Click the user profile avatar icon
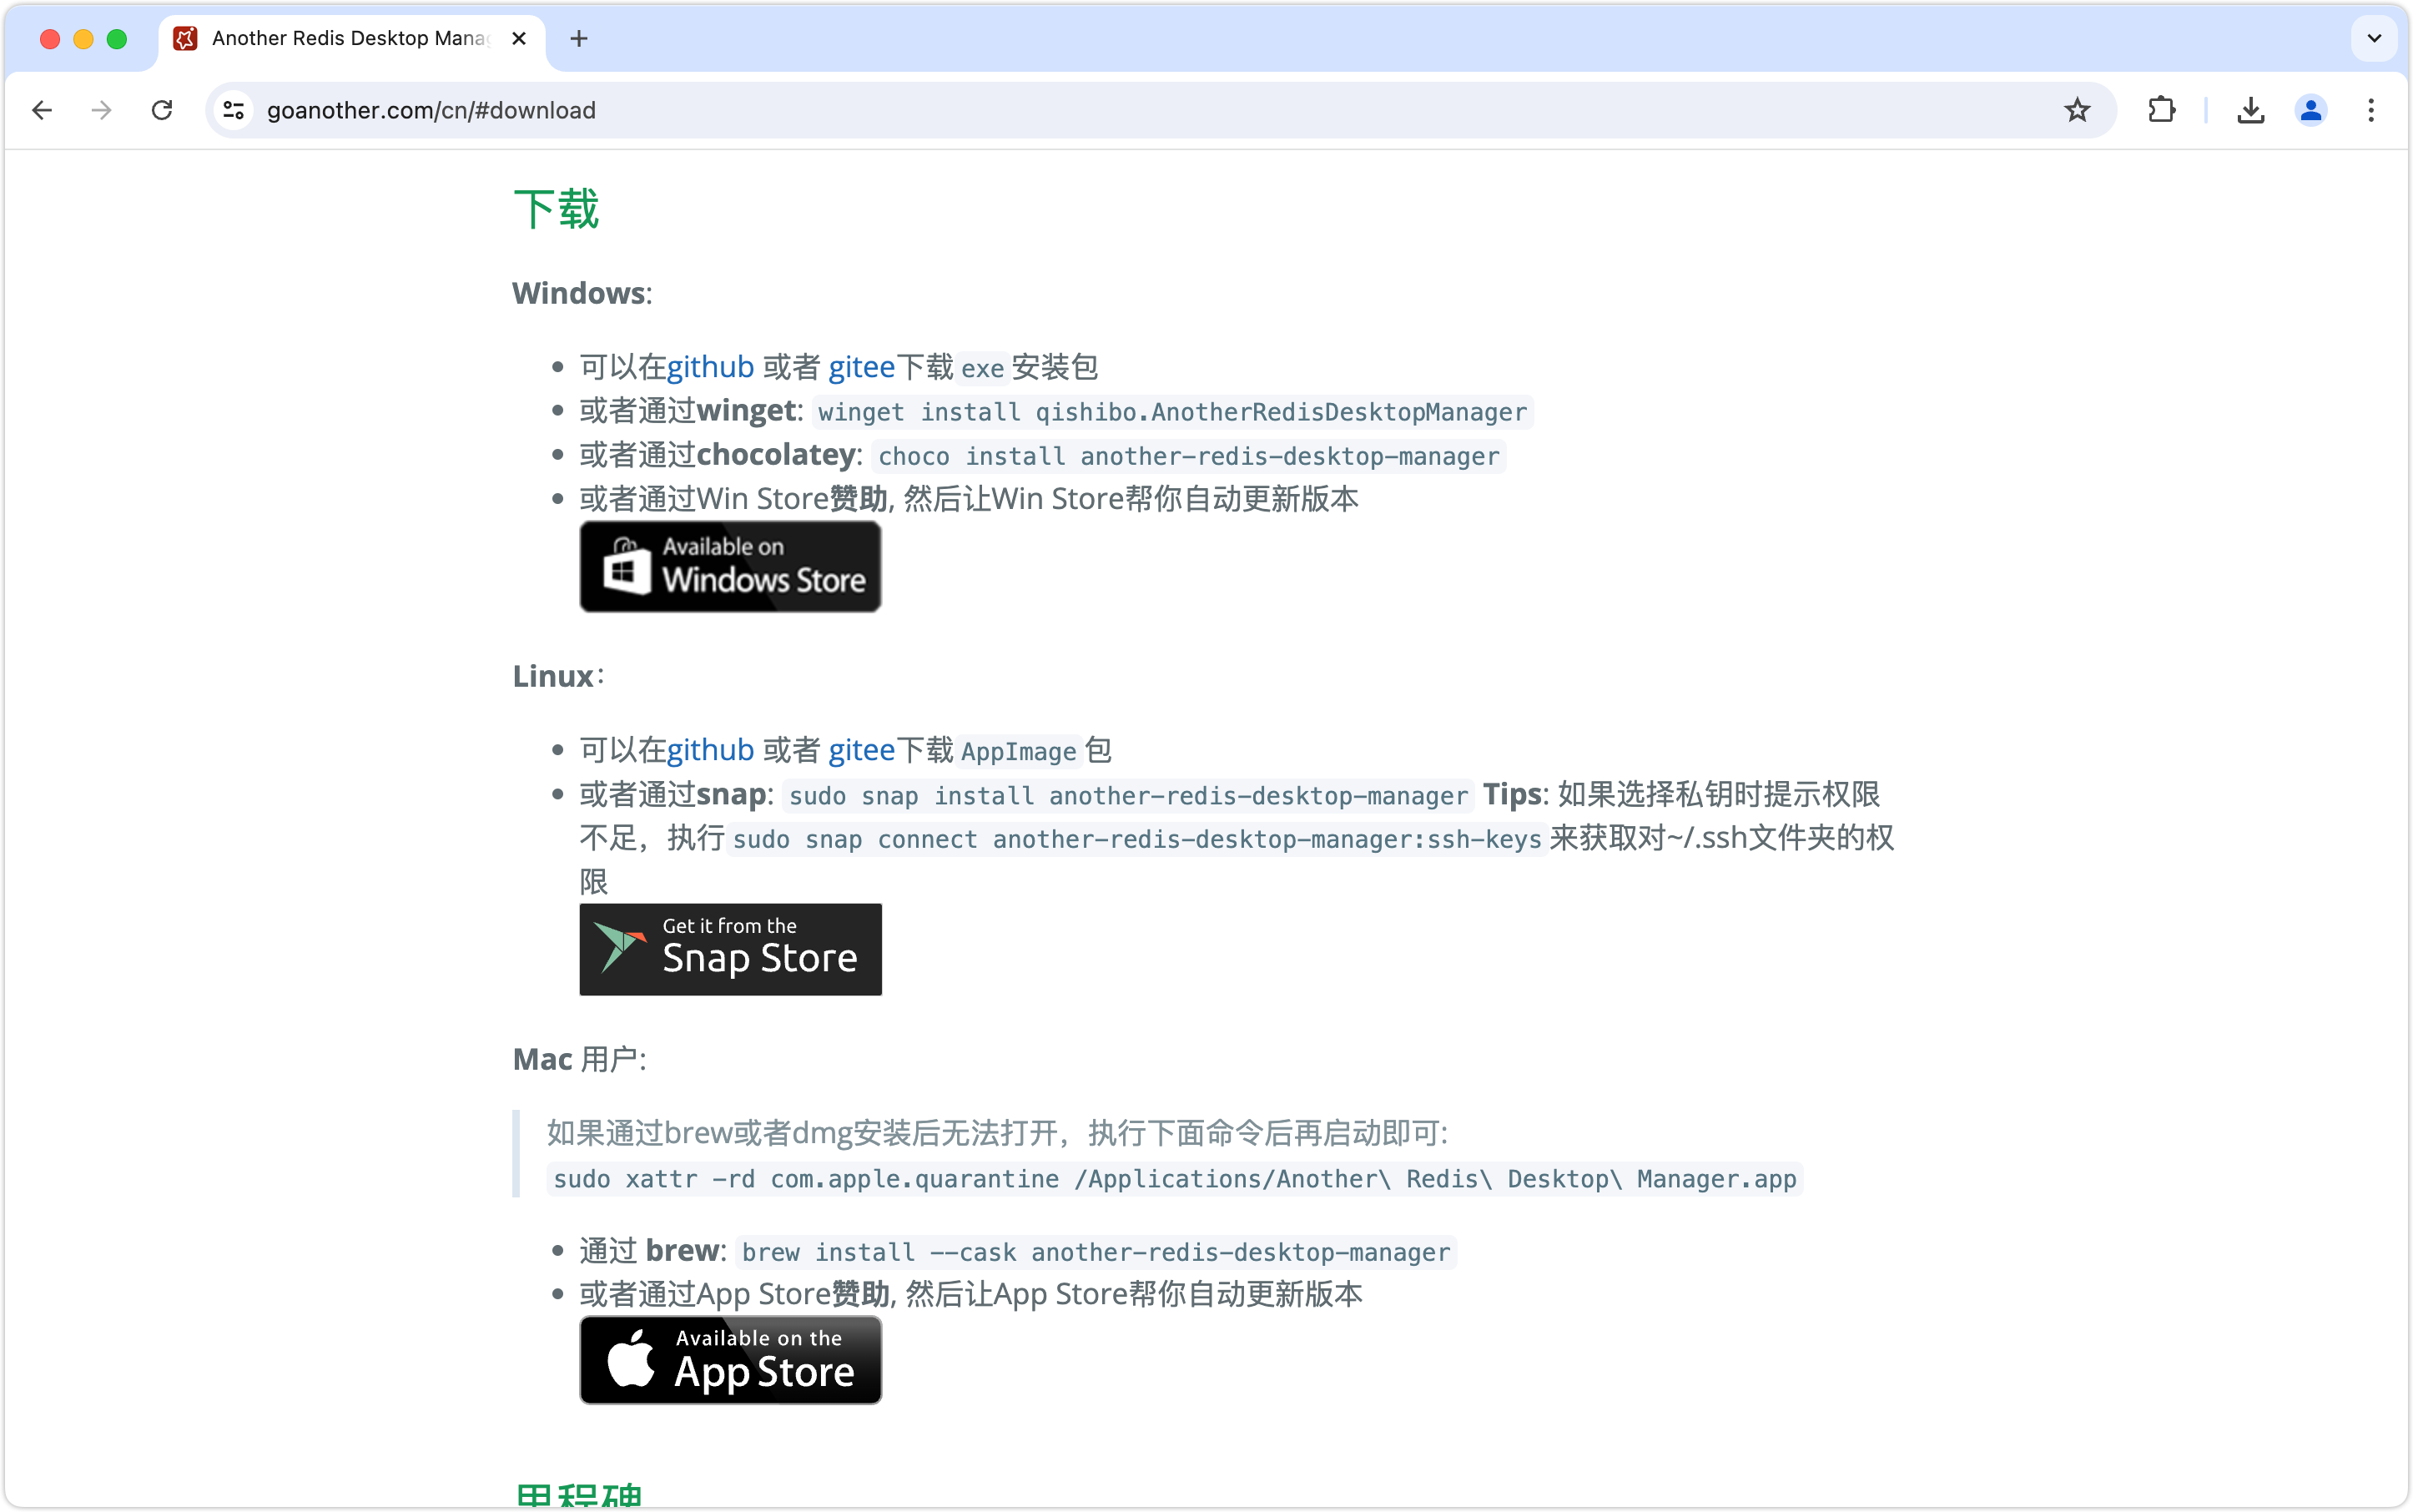 click(x=2311, y=110)
